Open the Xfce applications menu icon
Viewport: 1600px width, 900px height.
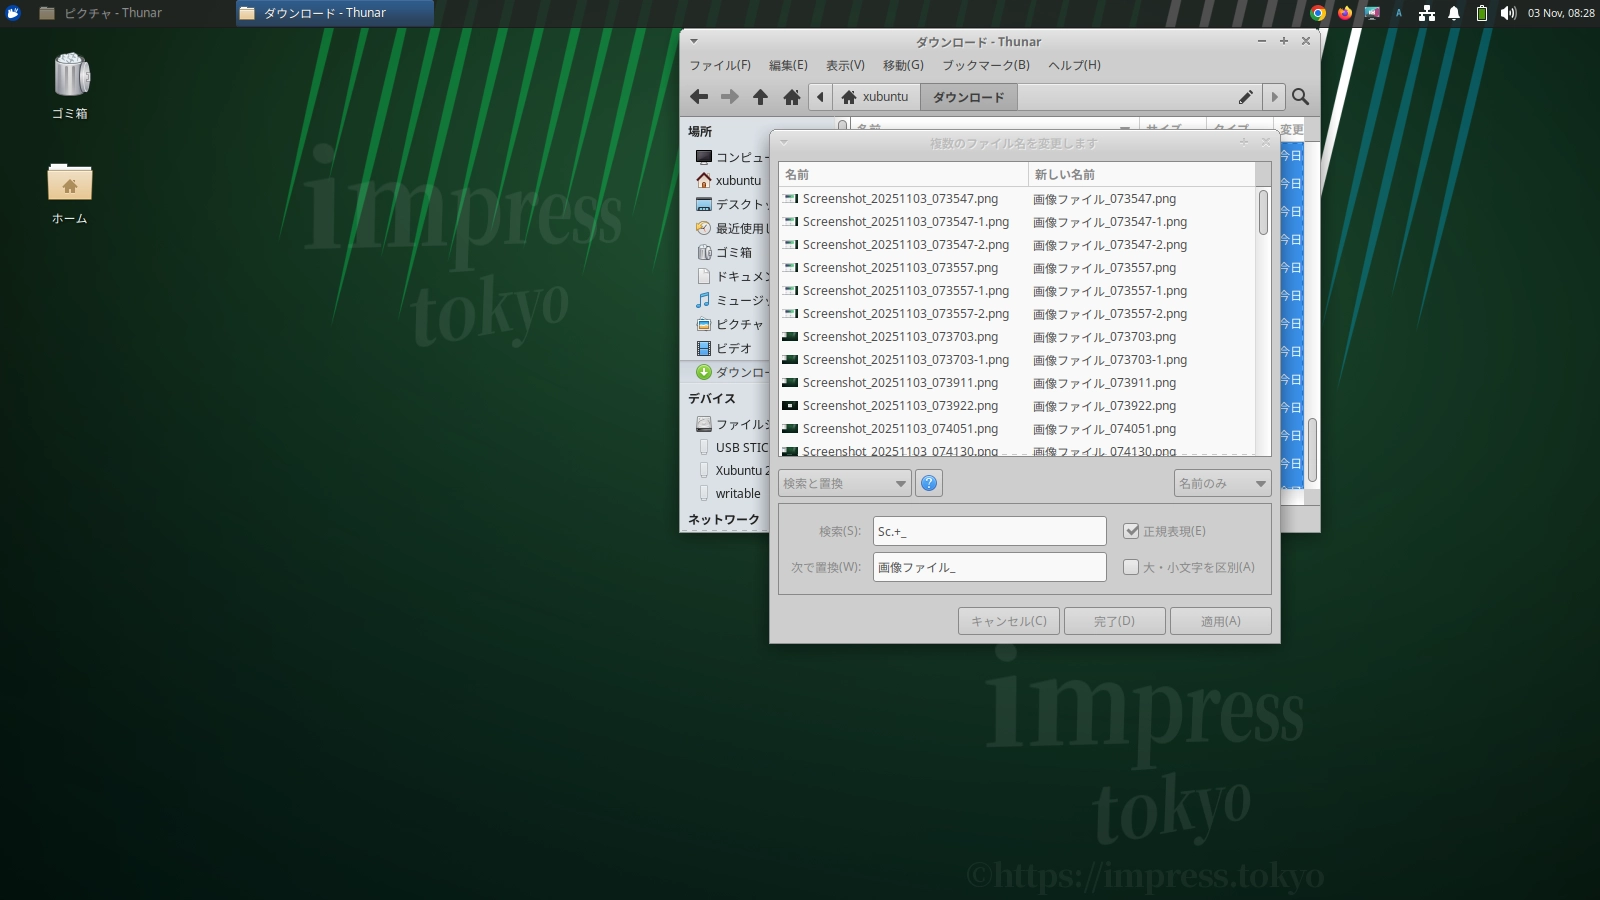coord(13,13)
